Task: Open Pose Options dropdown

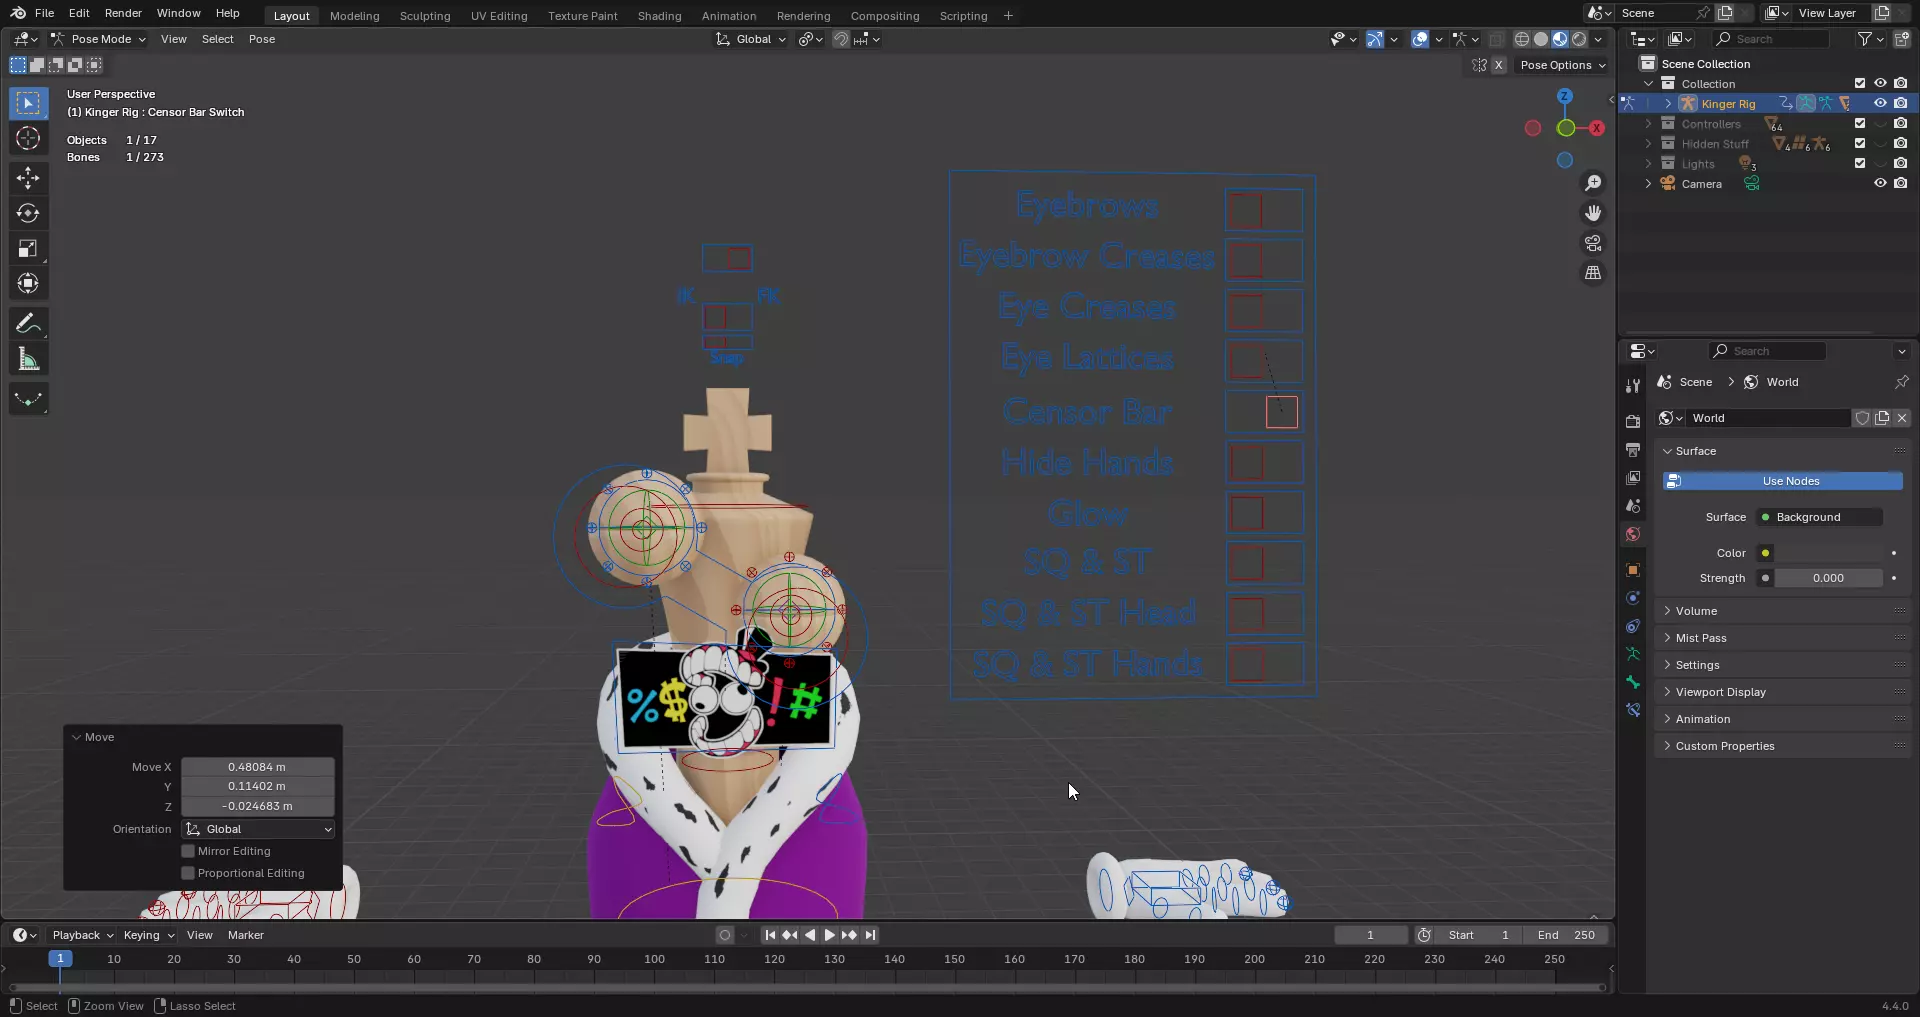Action: pos(1563,65)
